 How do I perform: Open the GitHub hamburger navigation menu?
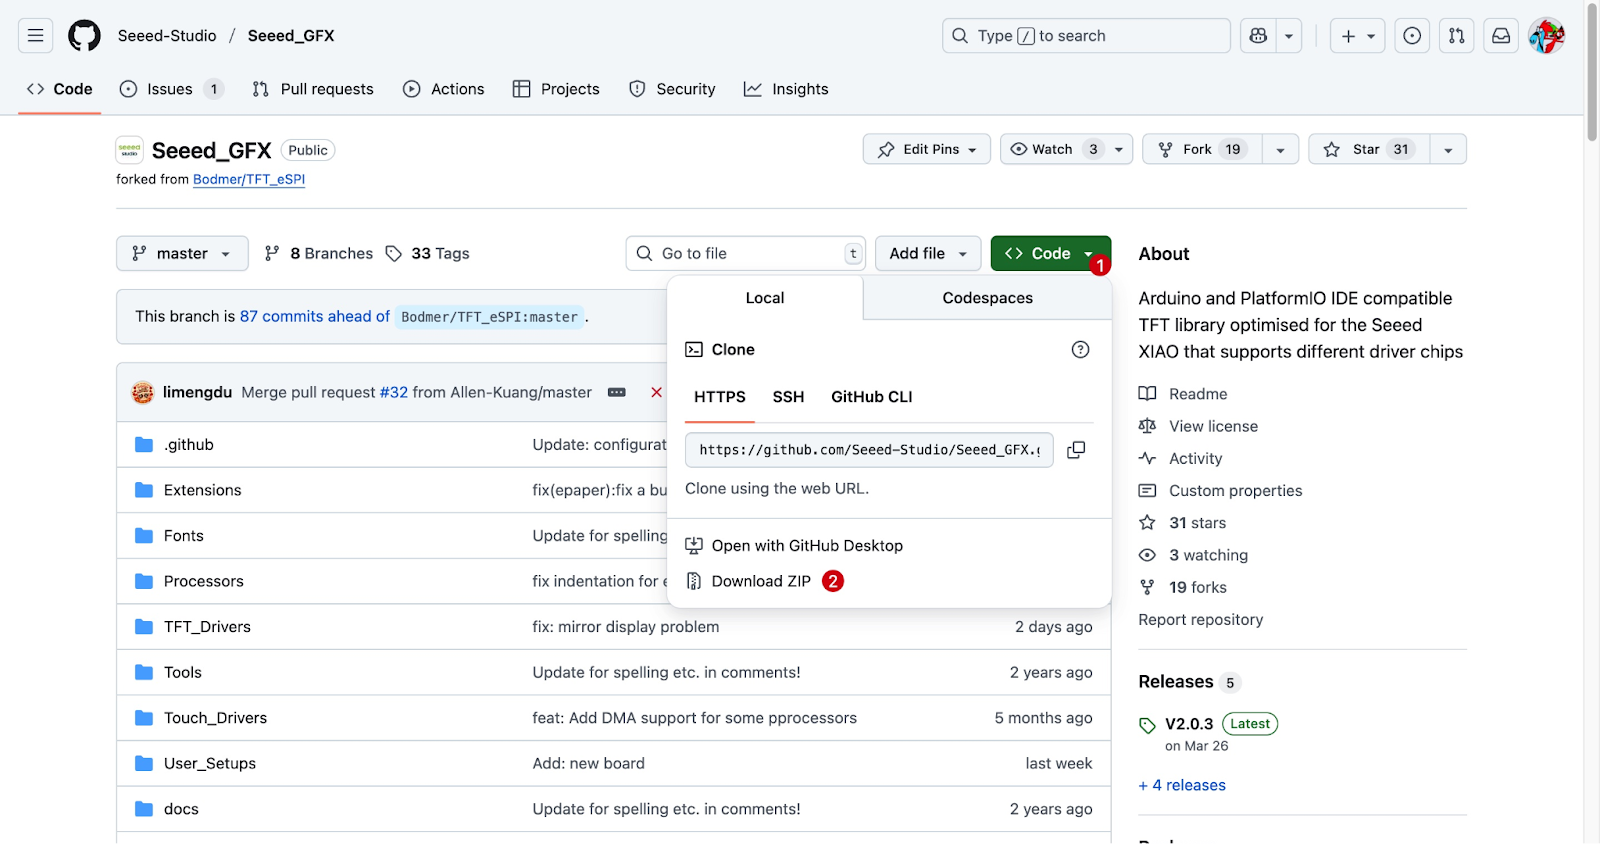tap(35, 36)
